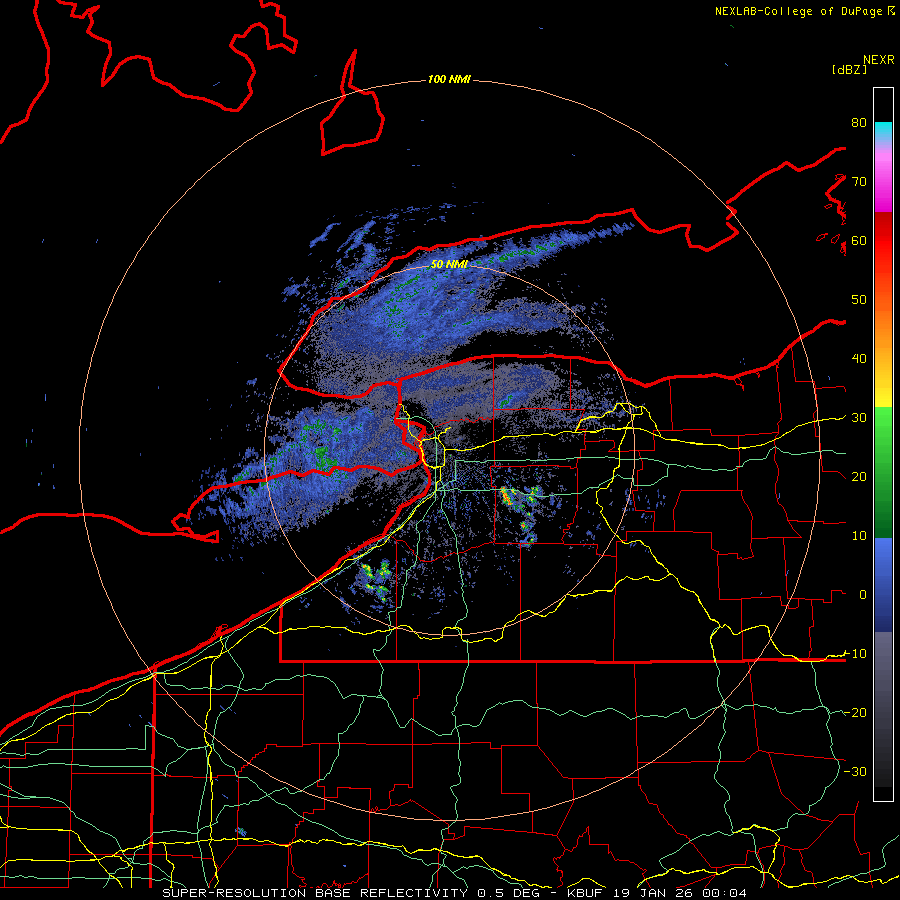Viewport: 900px width, 900px height.
Task: Click the -20 dBZ scale value
Action: click(x=855, y=712)
